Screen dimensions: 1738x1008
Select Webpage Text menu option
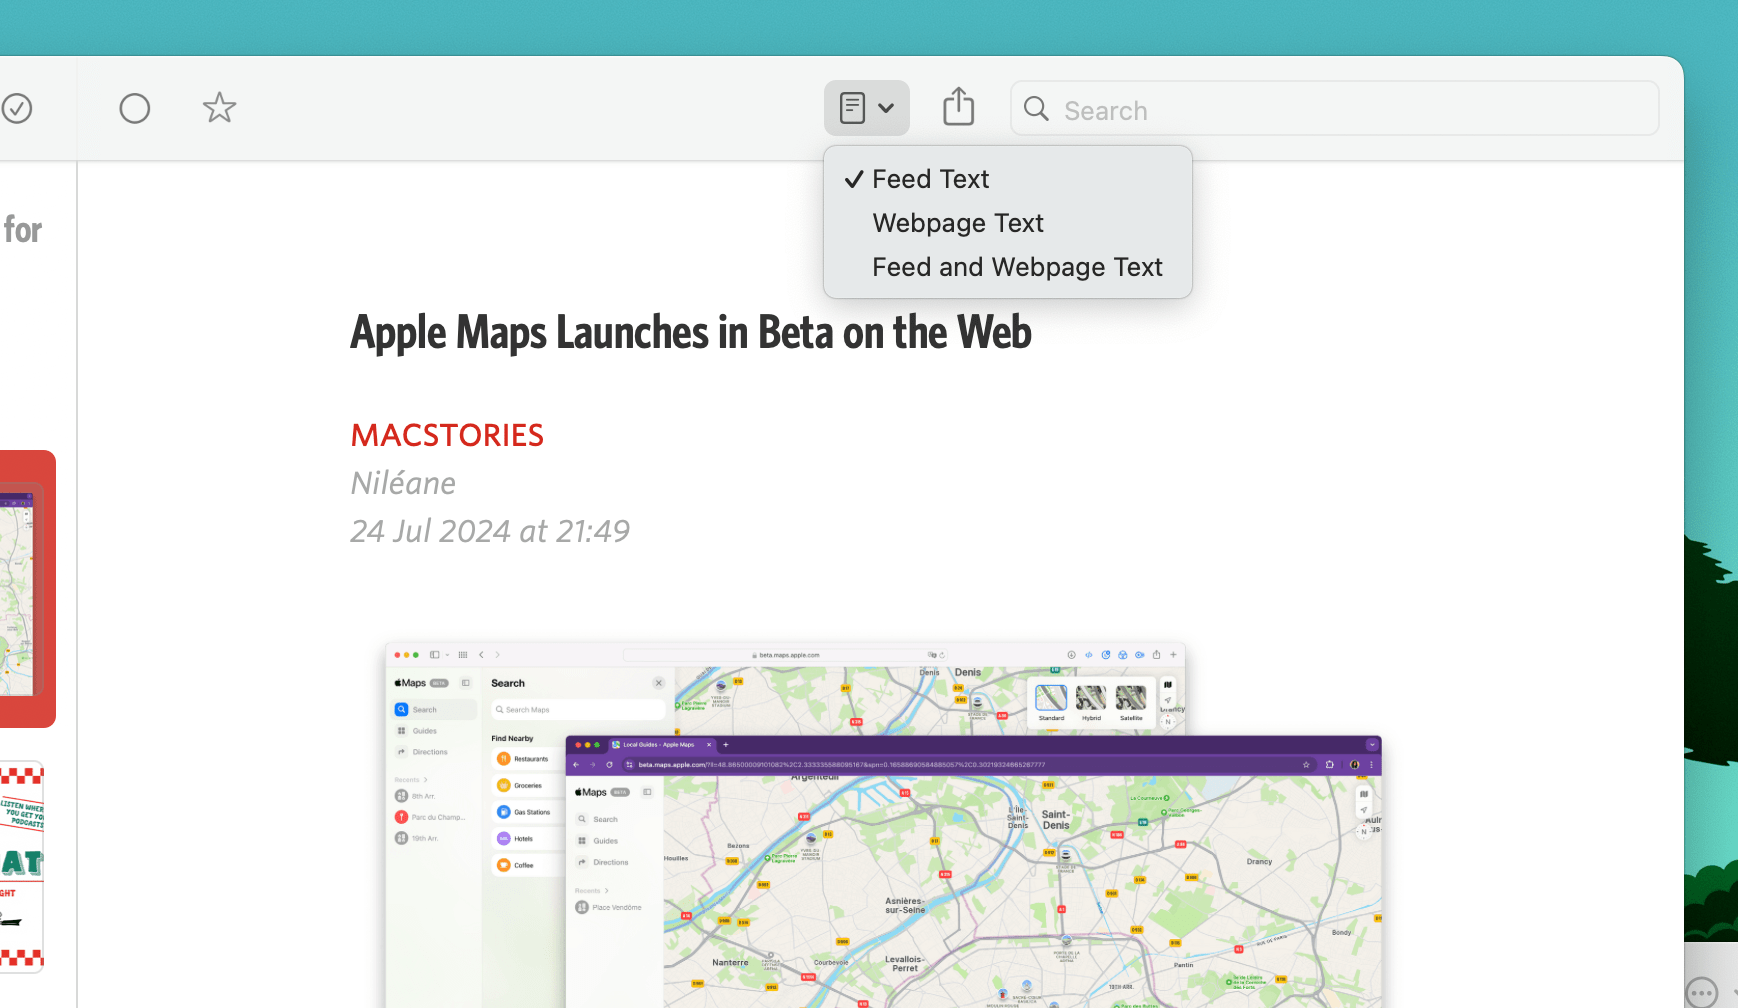click(1008, 223)
